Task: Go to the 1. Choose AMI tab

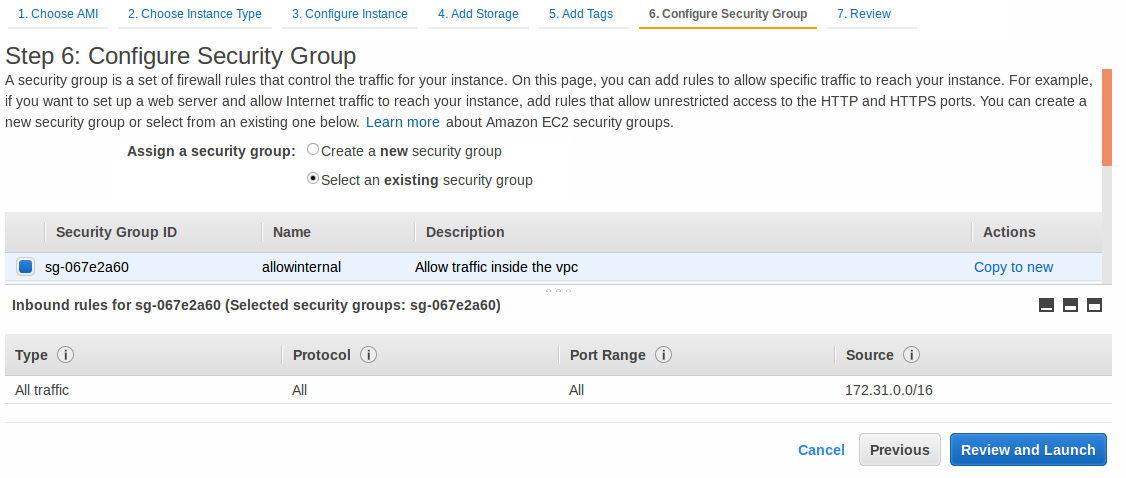Action: [x=59, y=14]
